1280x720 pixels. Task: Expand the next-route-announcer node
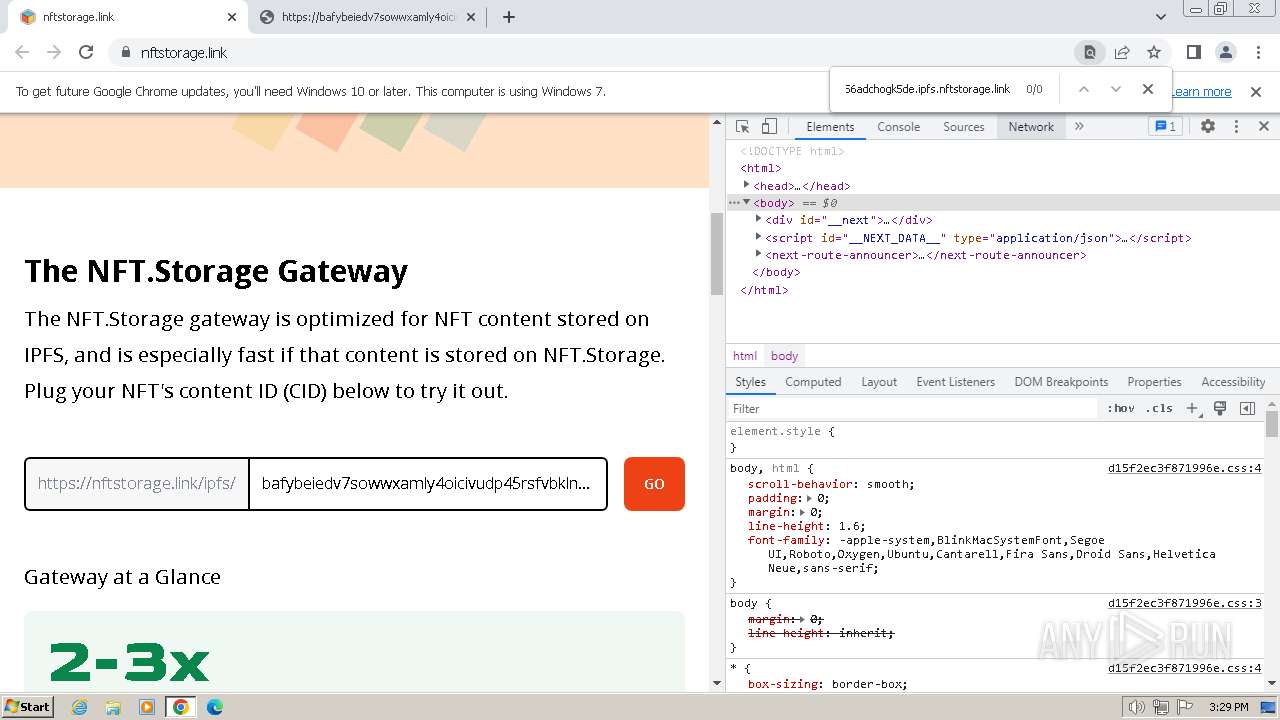click(758, 254)
